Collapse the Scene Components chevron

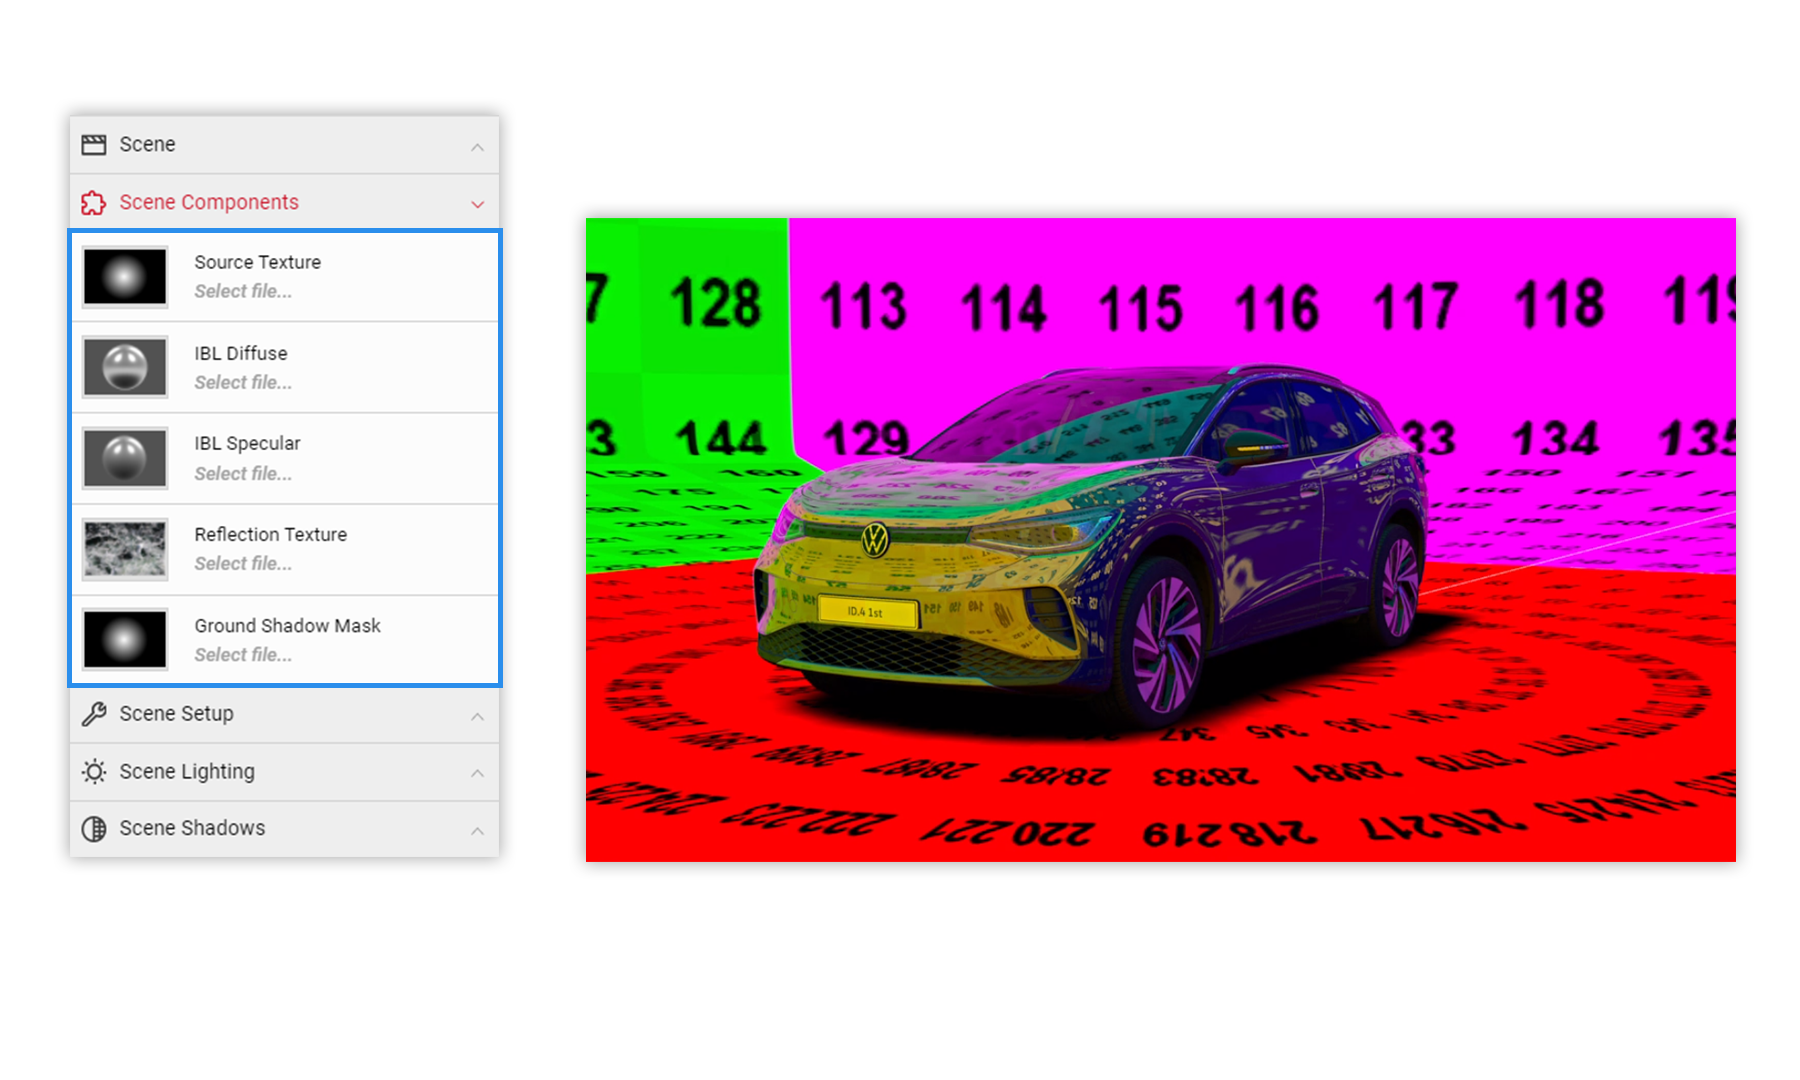click(477, 204)
